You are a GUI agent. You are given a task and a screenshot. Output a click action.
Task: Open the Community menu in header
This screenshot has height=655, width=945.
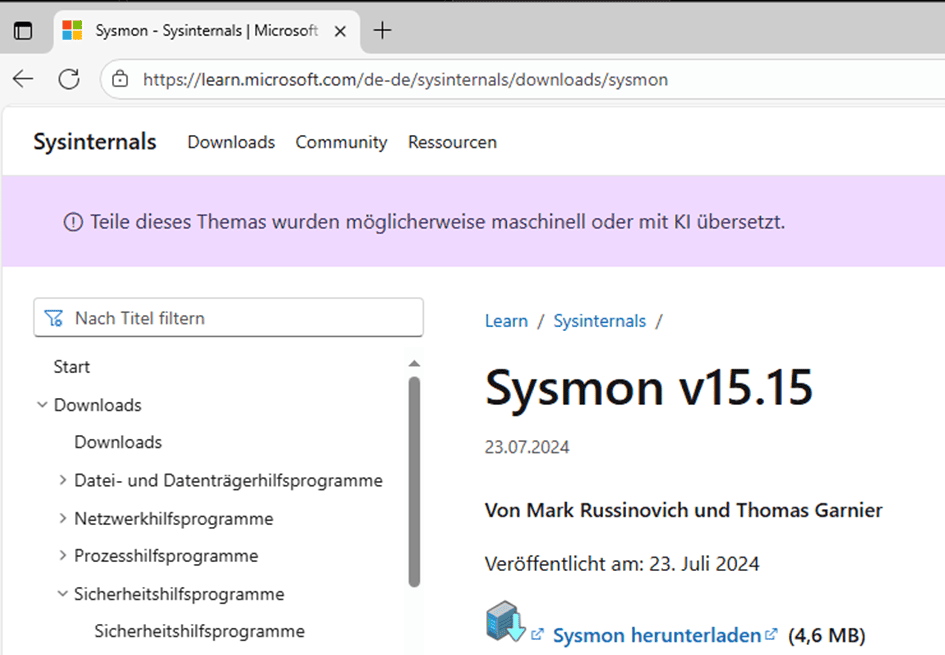341,142
